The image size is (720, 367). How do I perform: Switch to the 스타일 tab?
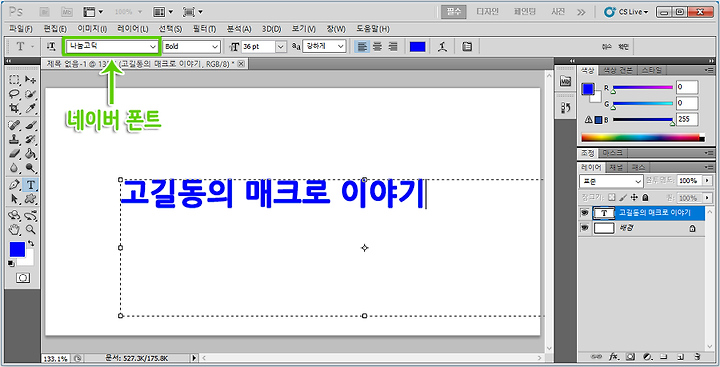651,70
